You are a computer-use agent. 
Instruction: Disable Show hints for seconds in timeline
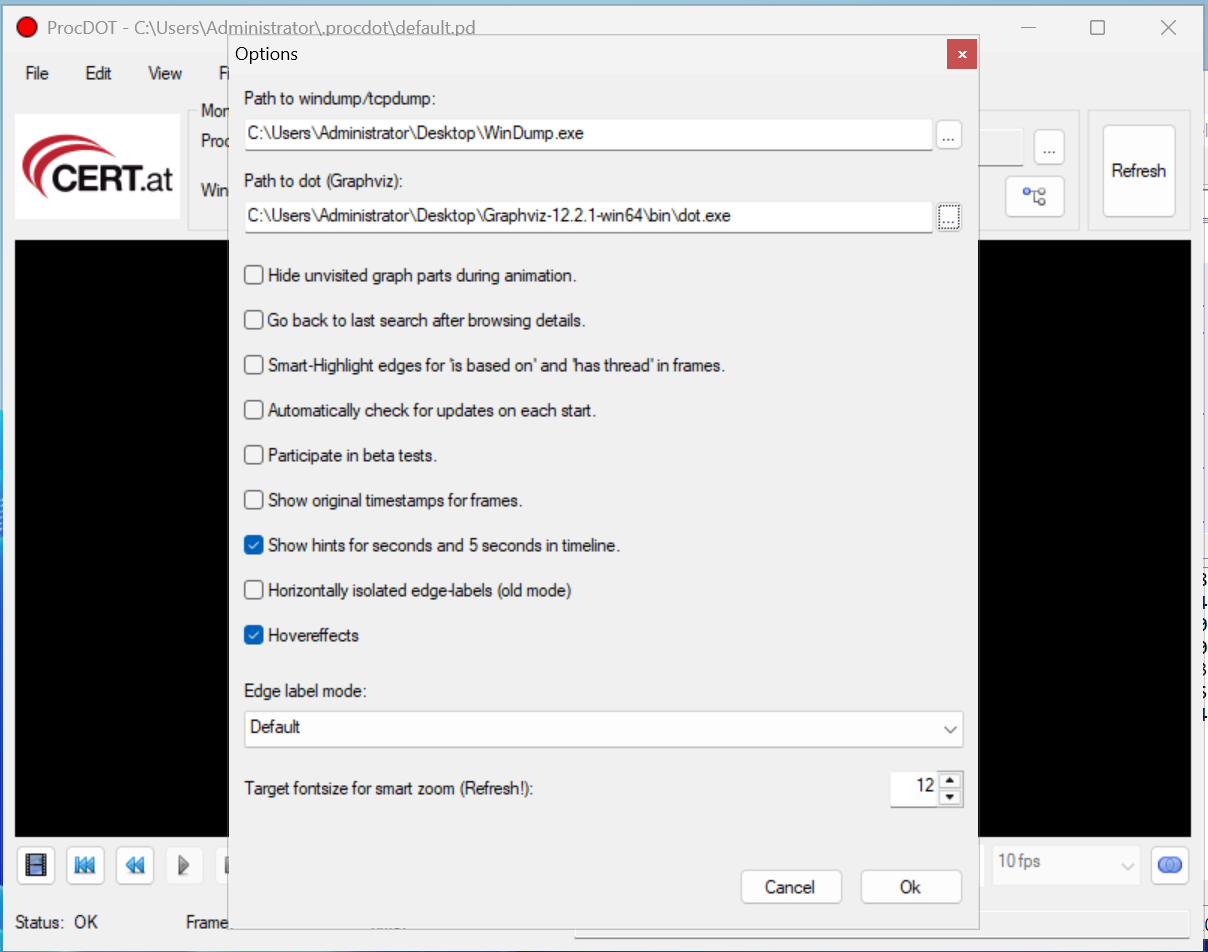(254, 545)
